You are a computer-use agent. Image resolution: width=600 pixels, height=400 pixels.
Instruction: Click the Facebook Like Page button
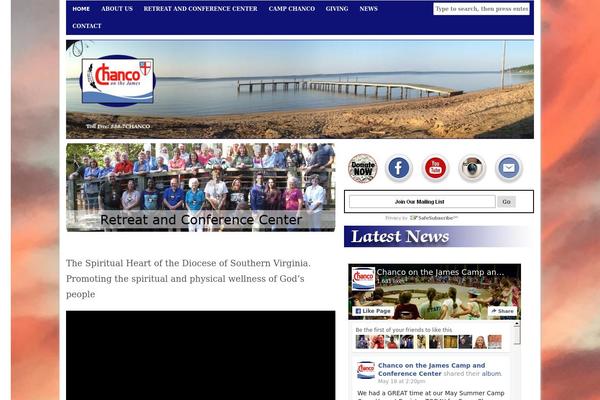(373, 311)
